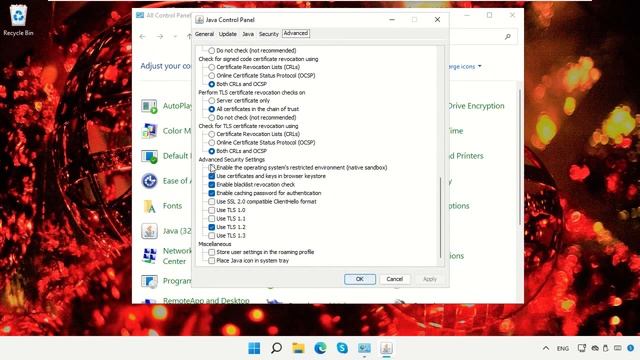The height and width of the screenshot is (360, 640).
Task: Click the up-level arrow in Control Panel
Action: (x=189, y=36)
